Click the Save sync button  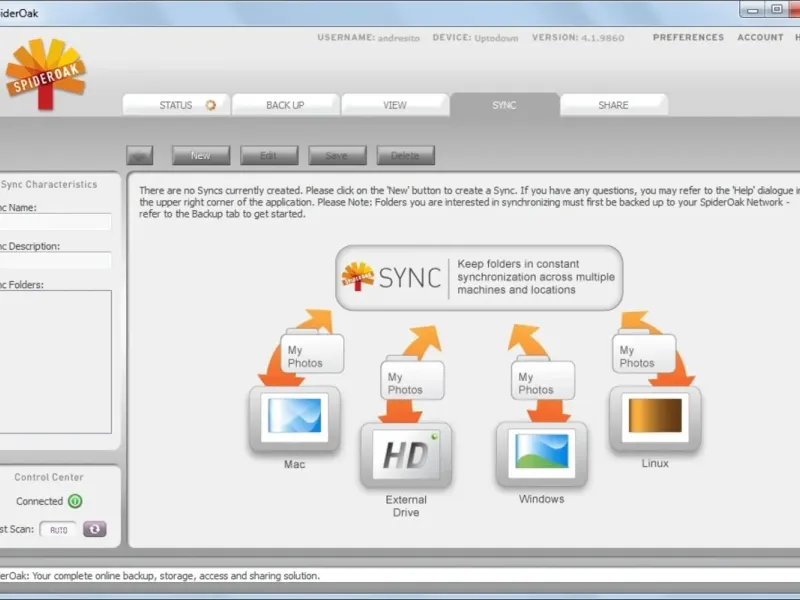coord(337,156)
